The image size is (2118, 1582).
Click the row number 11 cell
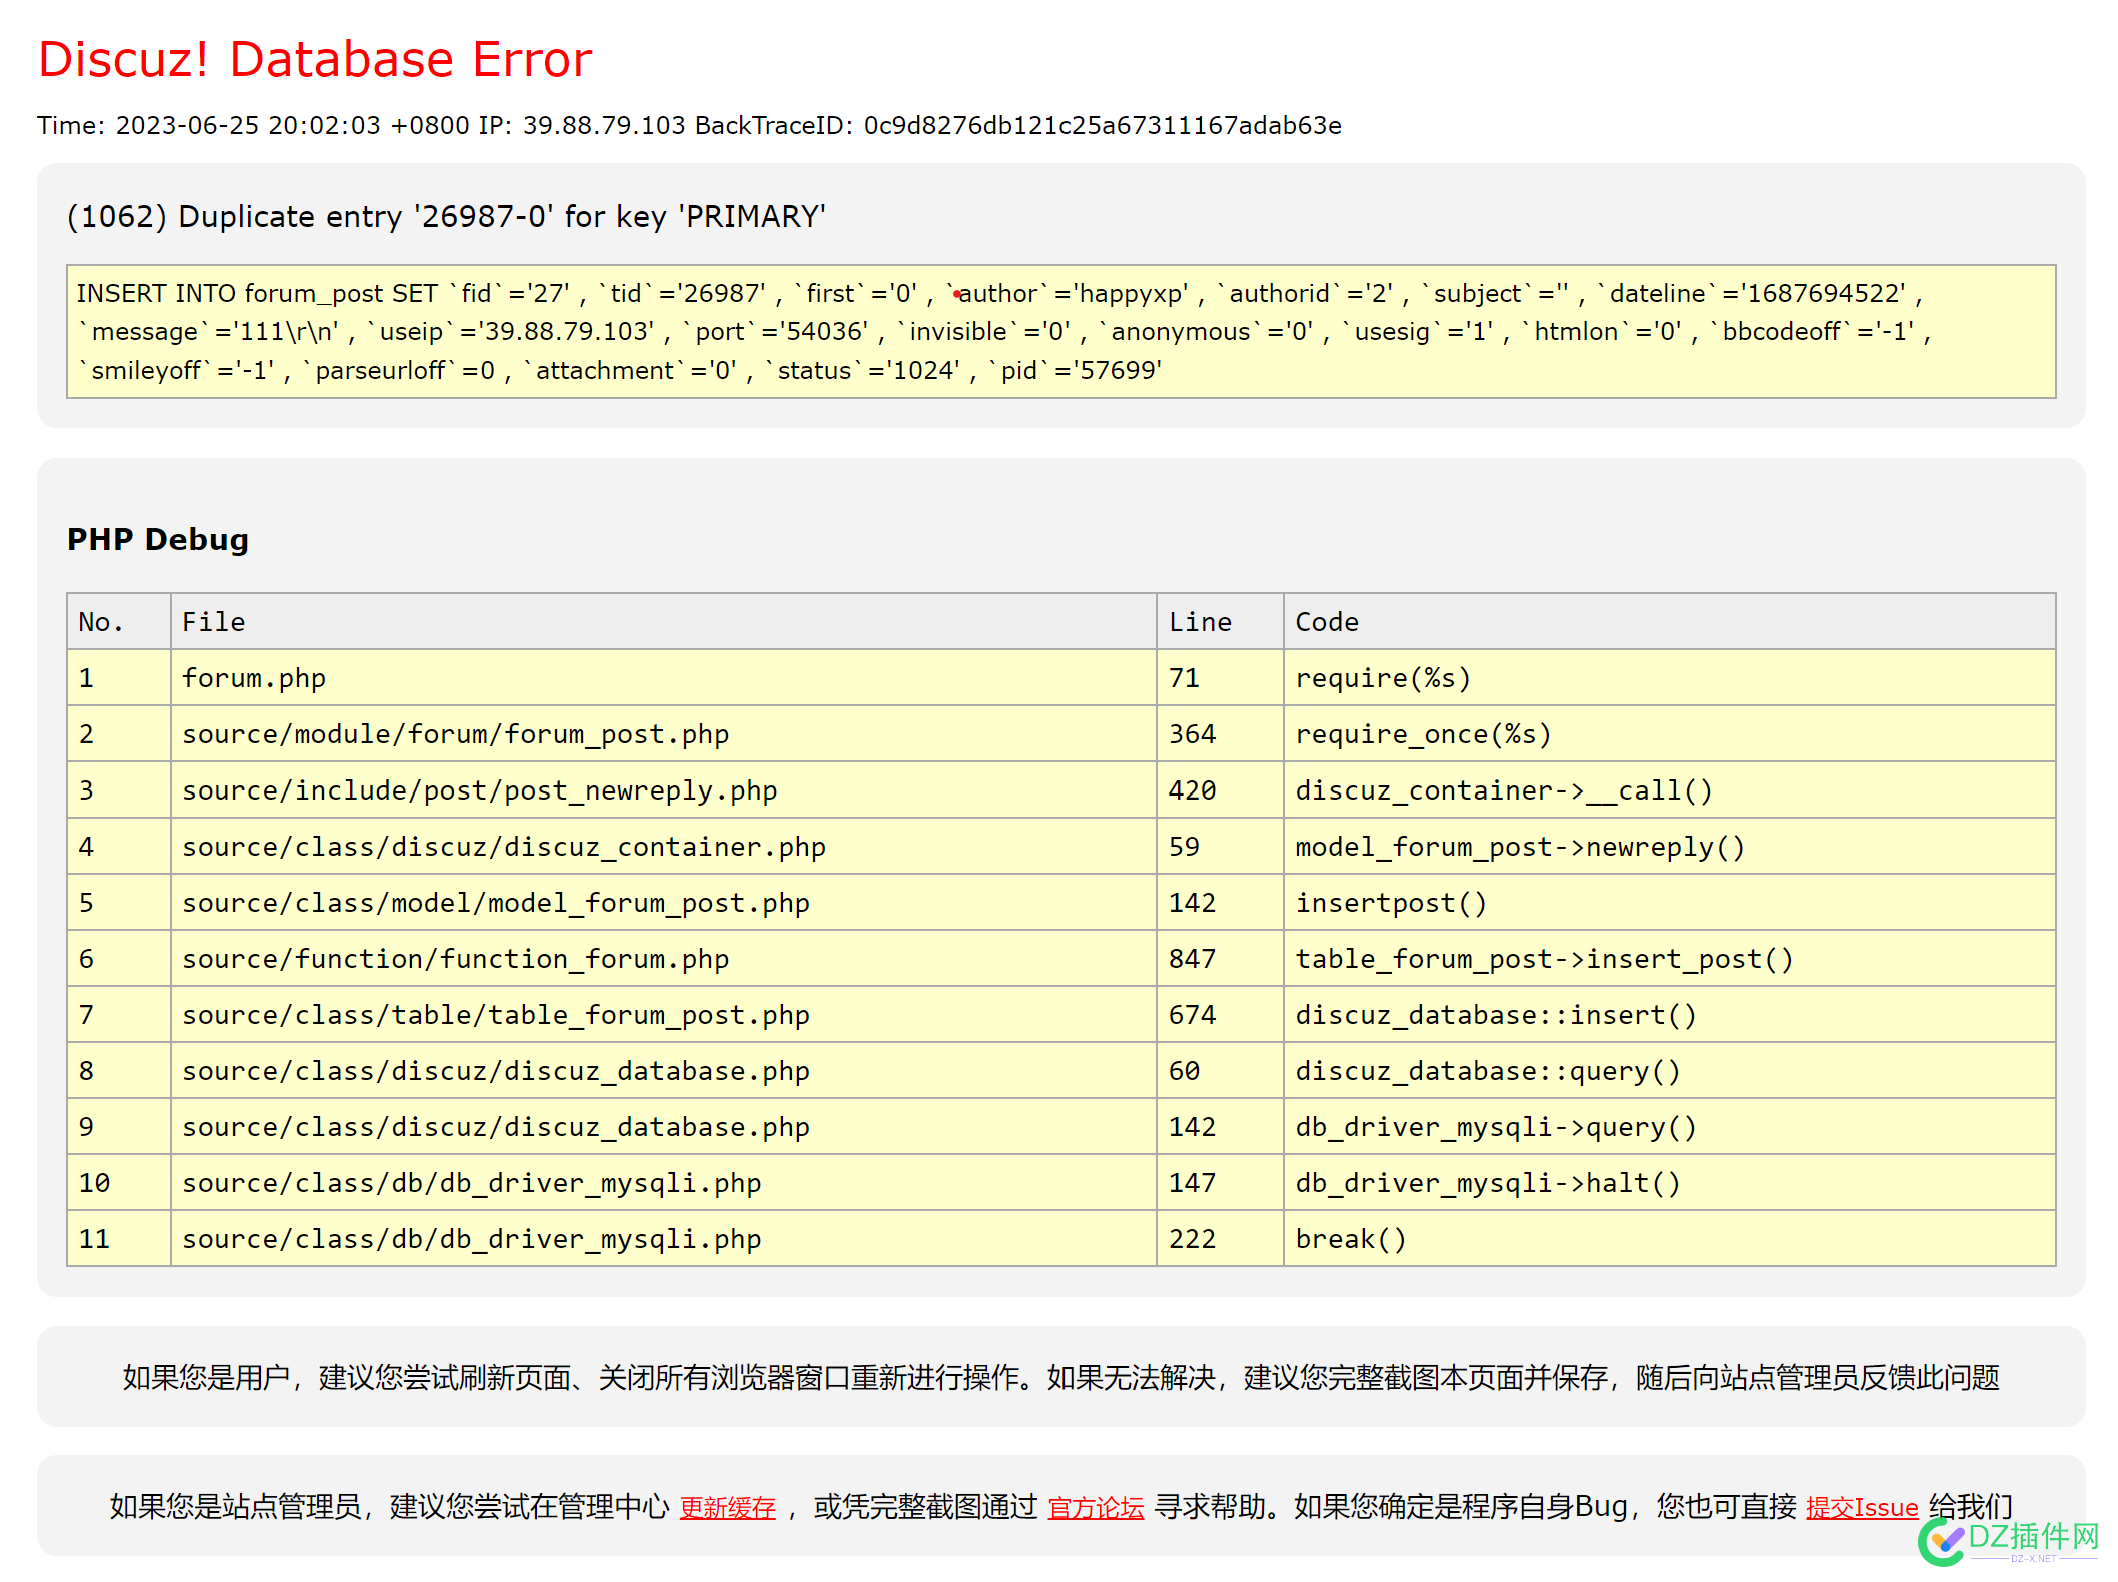pyautogui.click(x=119, y=1239)
